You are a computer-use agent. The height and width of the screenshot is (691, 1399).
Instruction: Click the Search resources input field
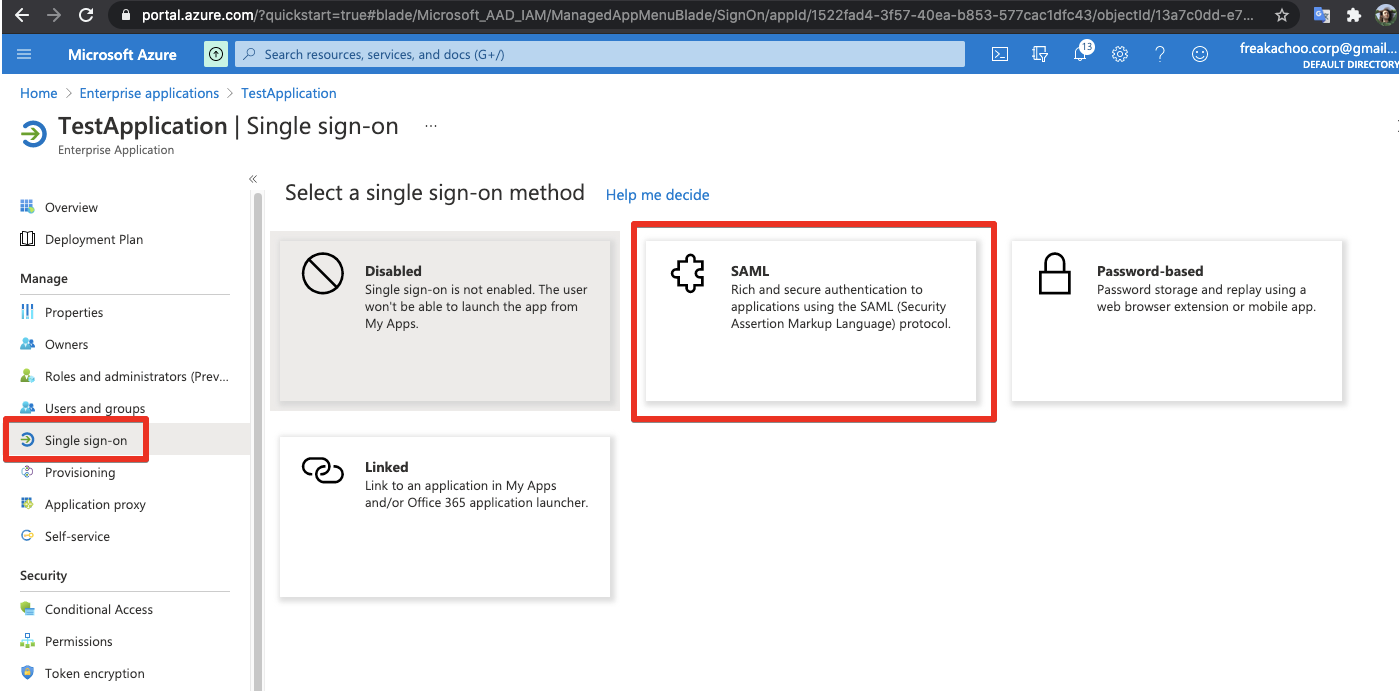coord(600,54)
